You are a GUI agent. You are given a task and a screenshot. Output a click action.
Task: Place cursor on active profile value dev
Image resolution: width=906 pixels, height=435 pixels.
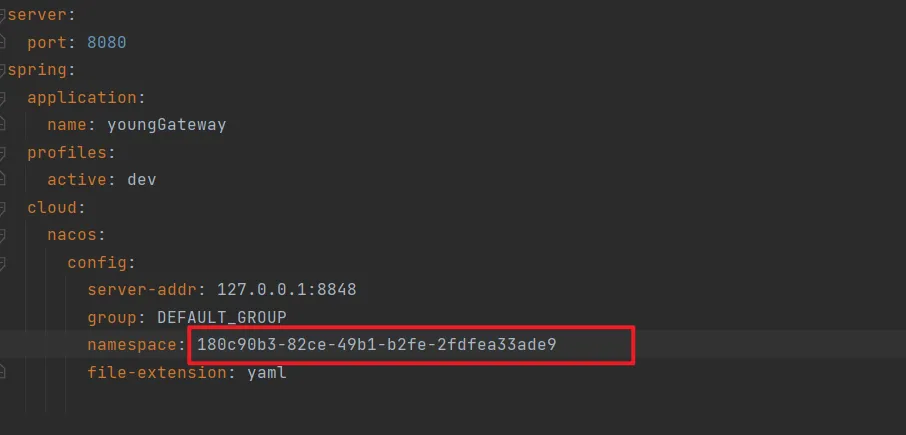(x=141, y=180)
